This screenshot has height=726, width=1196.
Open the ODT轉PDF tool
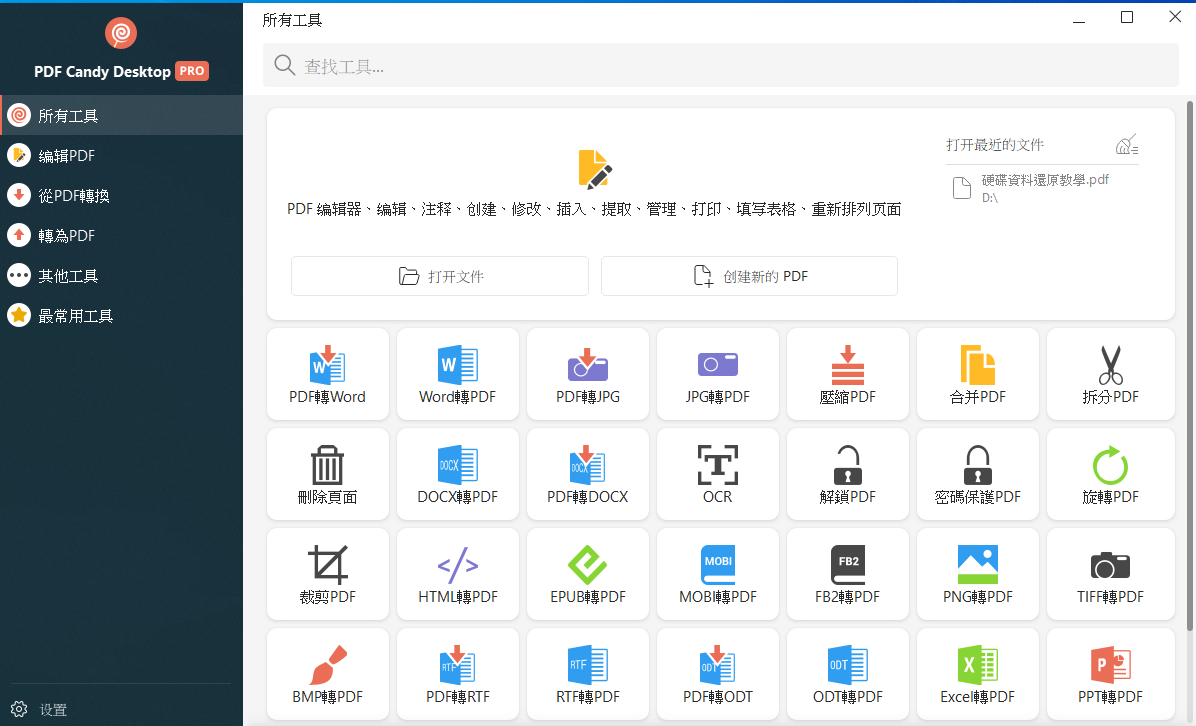pyautogui.click(x=847, y=673)
